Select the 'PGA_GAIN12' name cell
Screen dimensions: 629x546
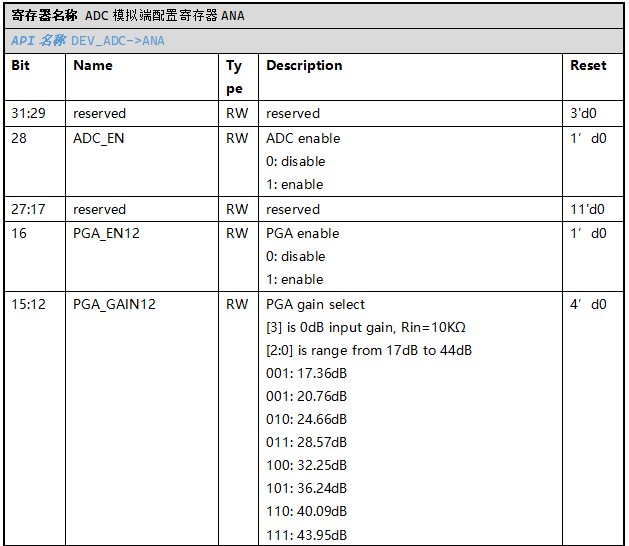tap(114, 305)
